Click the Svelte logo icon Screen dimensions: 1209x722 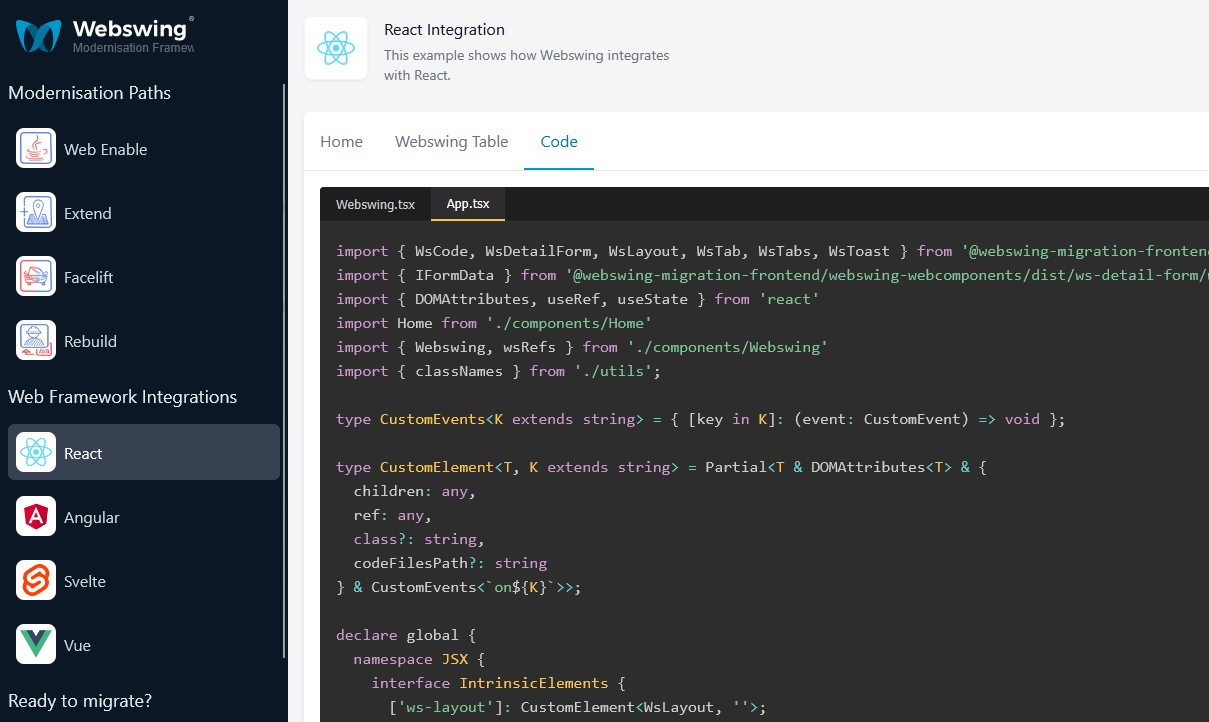[x=36, y=581]
